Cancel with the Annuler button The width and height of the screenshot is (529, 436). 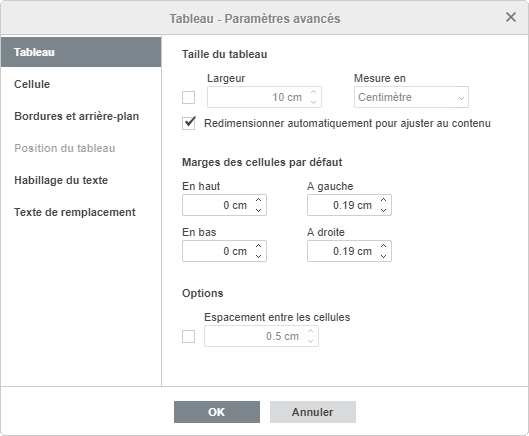pyautogui.click(x=313, y=412)
